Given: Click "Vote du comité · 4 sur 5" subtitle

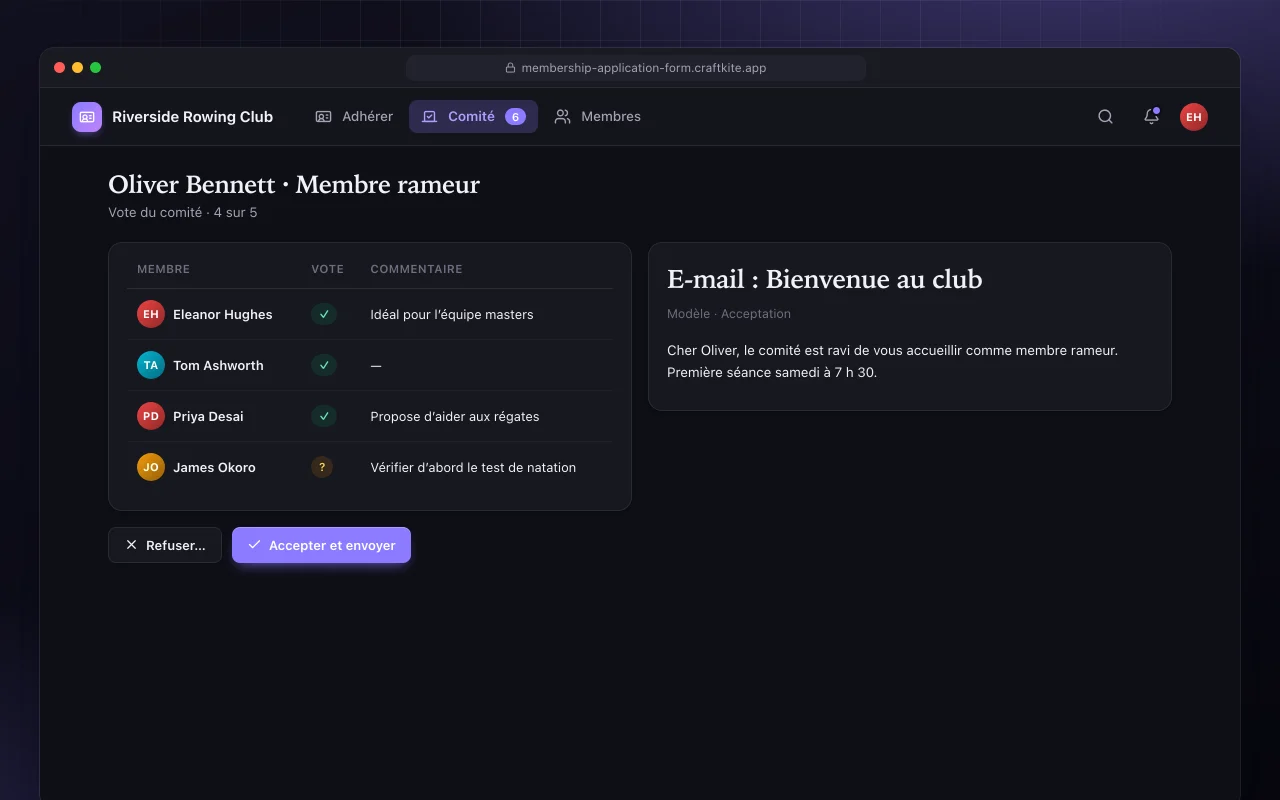Looking at the screenshot, I should (183, 212).
